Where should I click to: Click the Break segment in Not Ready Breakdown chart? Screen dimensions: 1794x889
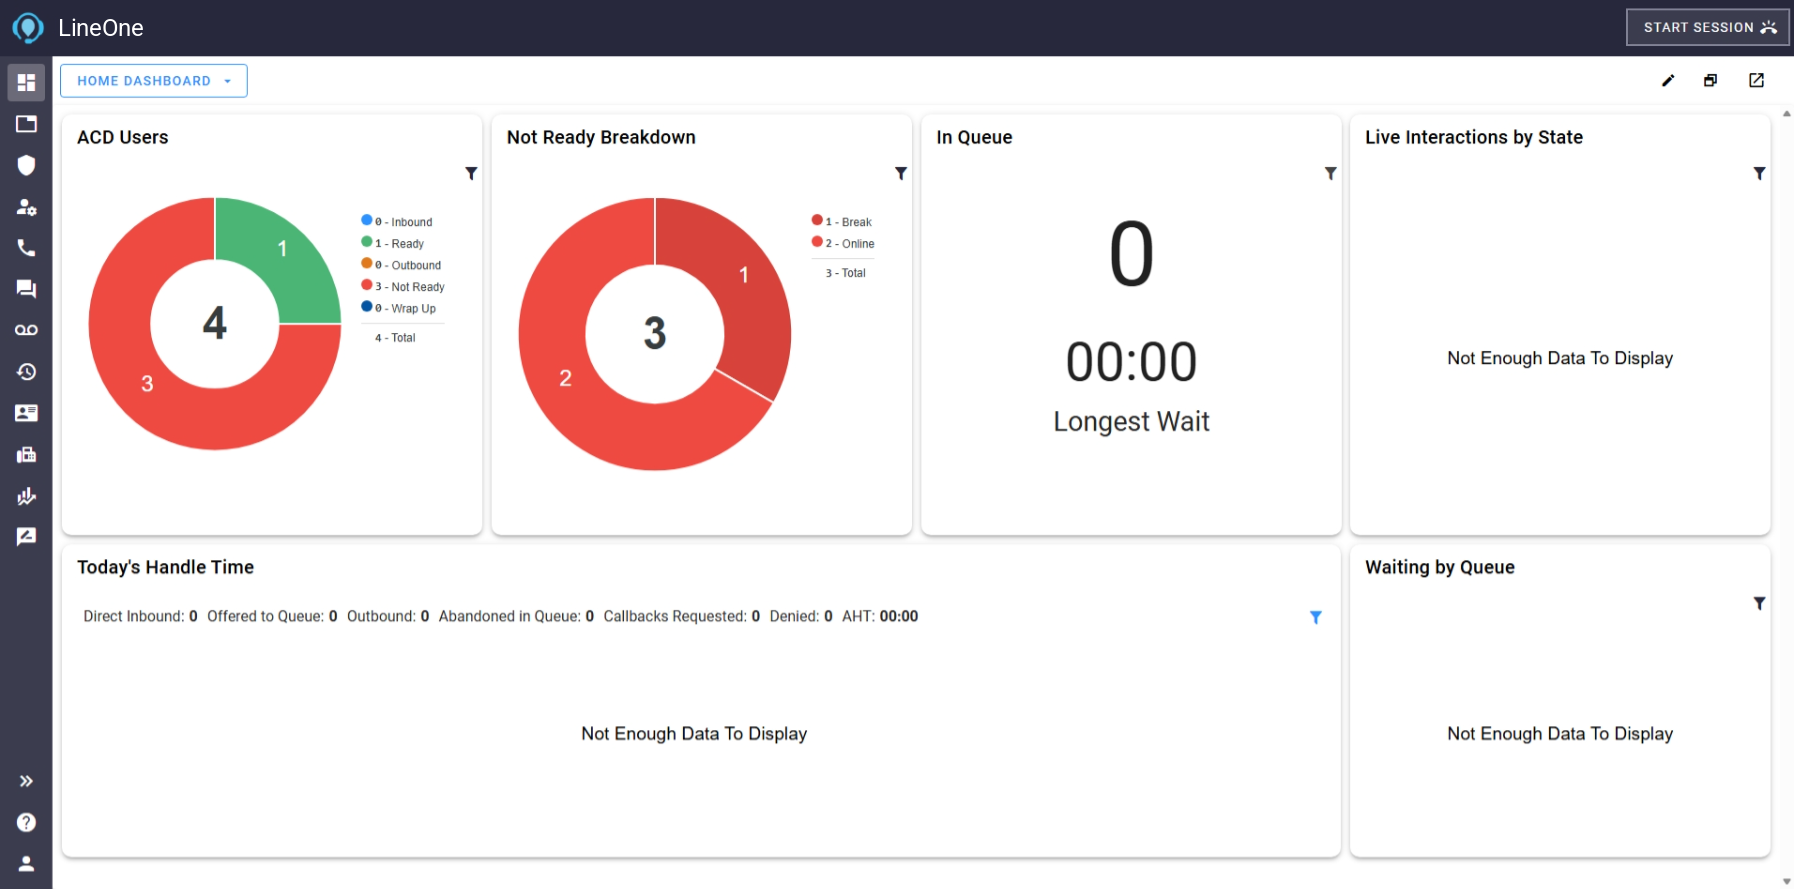point(744,275)
